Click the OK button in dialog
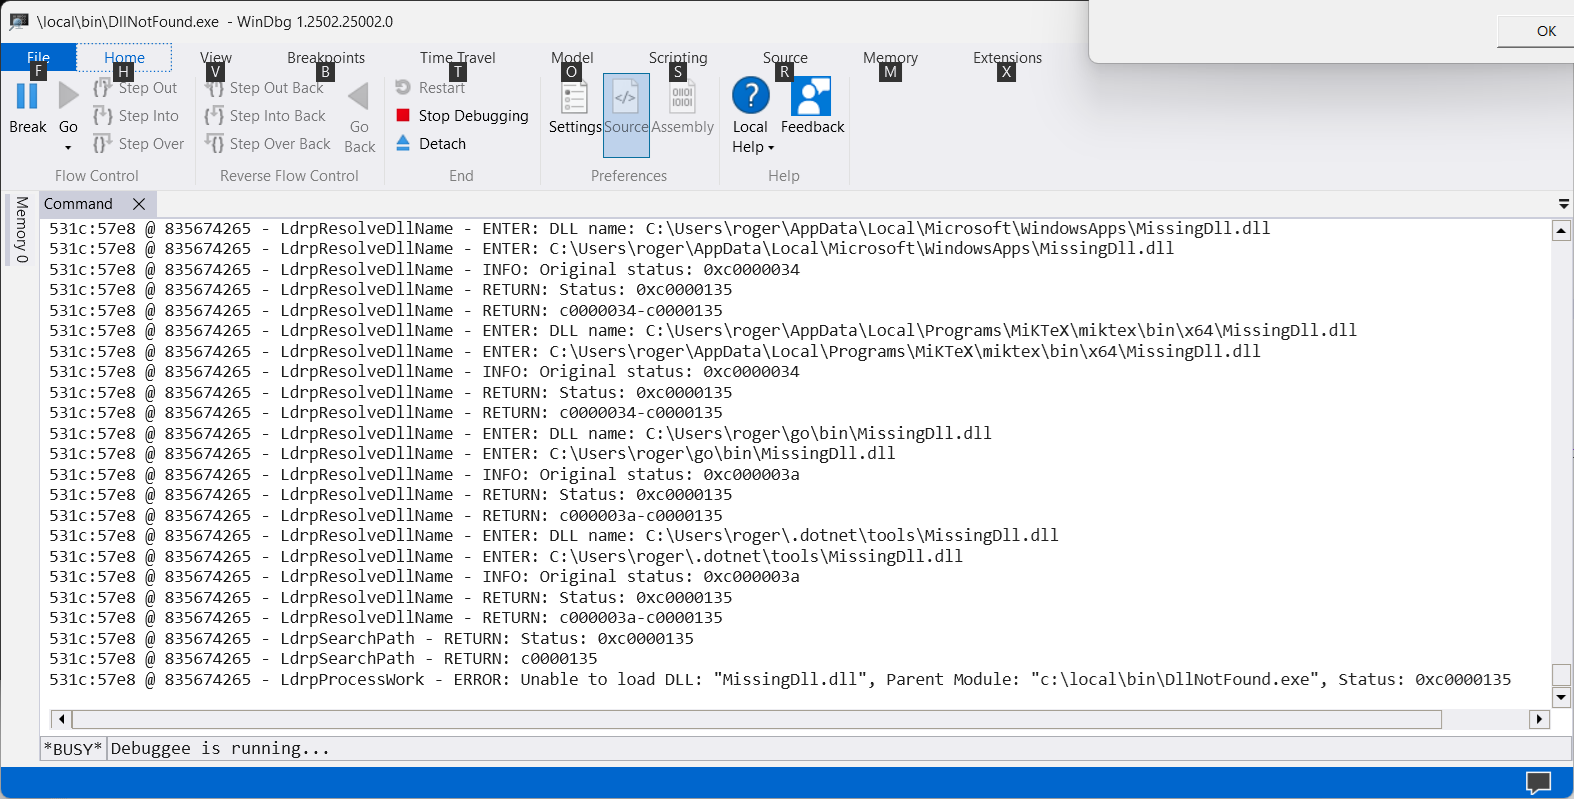The width and height of the screenshot is (1574, 799). [x=1545, y=31]
